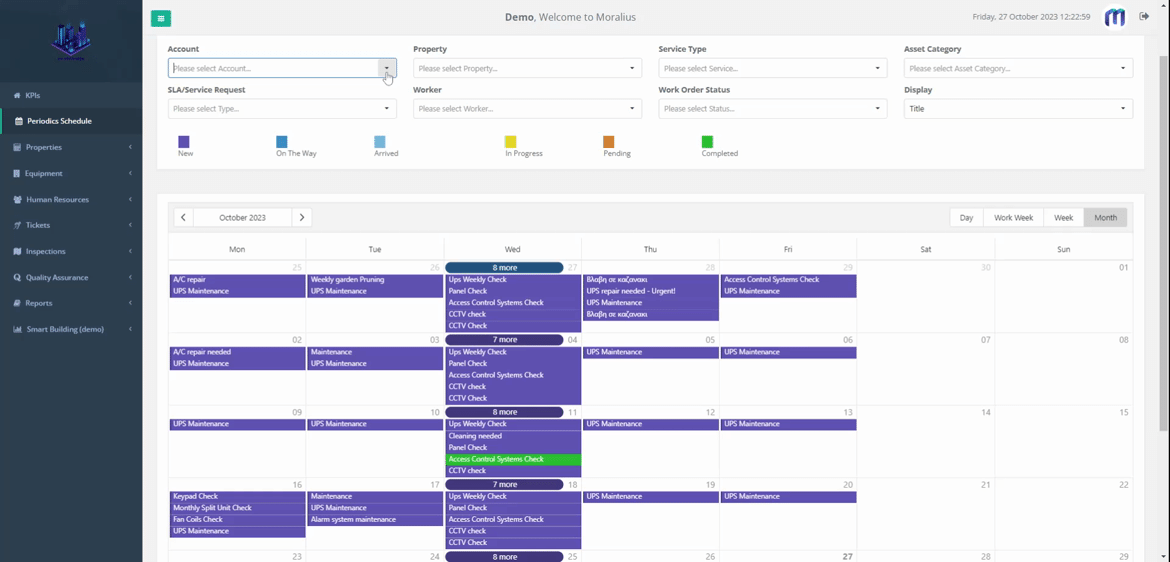1170x562 pixels.
Task: Click the KPIs sidebar item
Action: click(x=33, y=95)
